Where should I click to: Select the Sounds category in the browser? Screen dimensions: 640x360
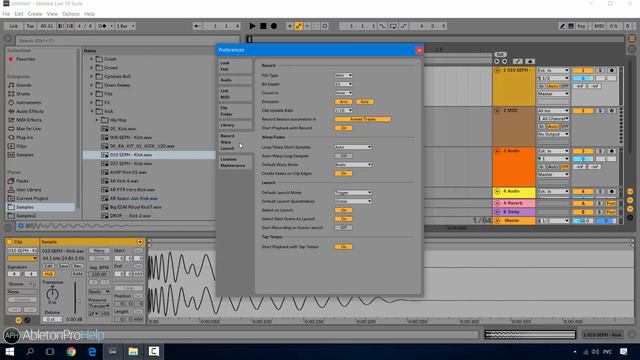24,85
